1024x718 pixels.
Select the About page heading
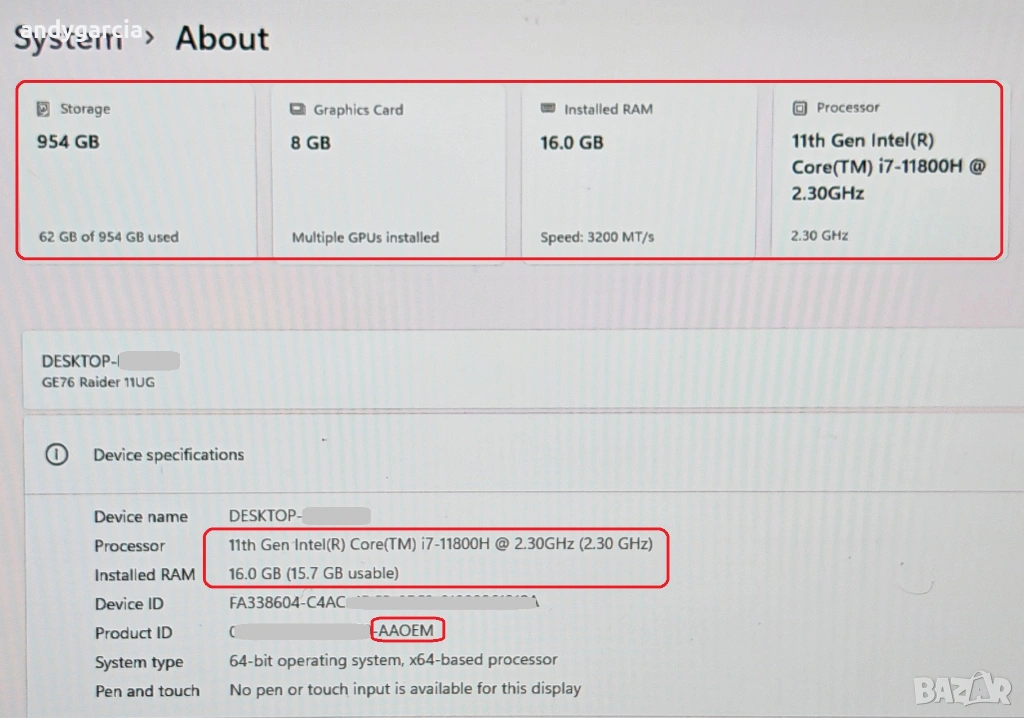click(222, 39)
